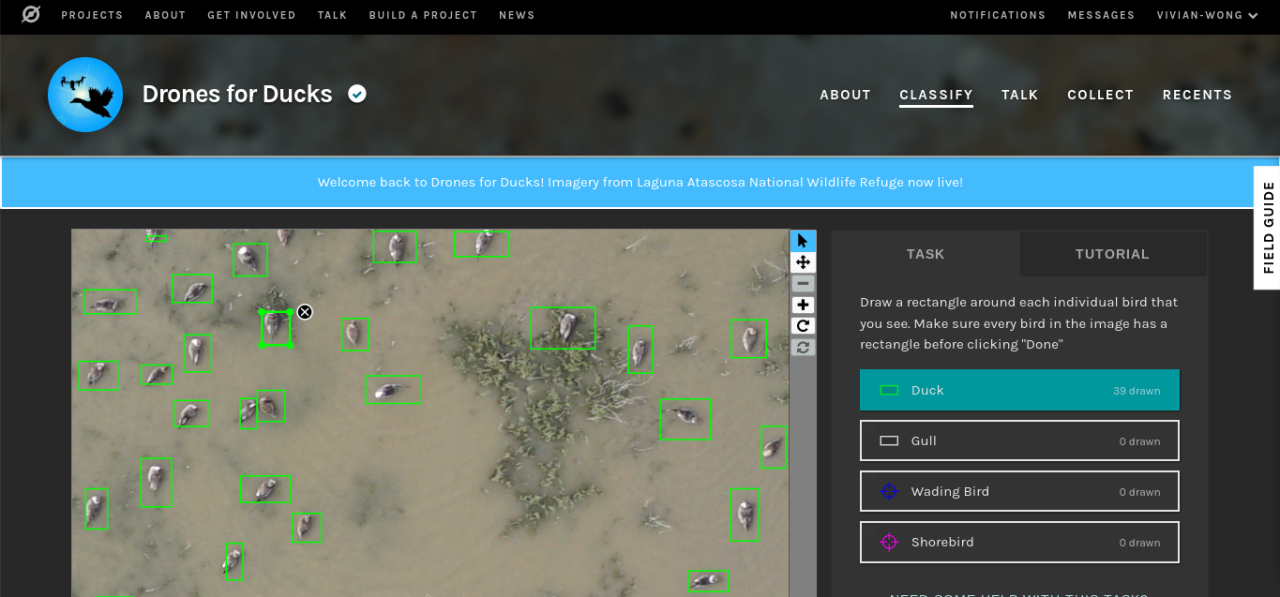
Task: Open Notifications
Action: [x=997, y=15]
